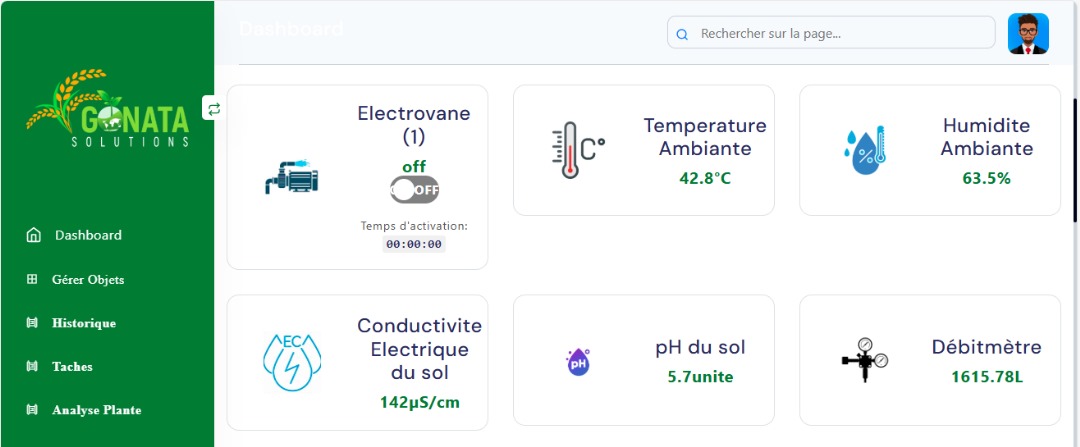This screenshot has width=1080, height=447.
Task: Click the humidity droplet icon
Action: (864, 149)
